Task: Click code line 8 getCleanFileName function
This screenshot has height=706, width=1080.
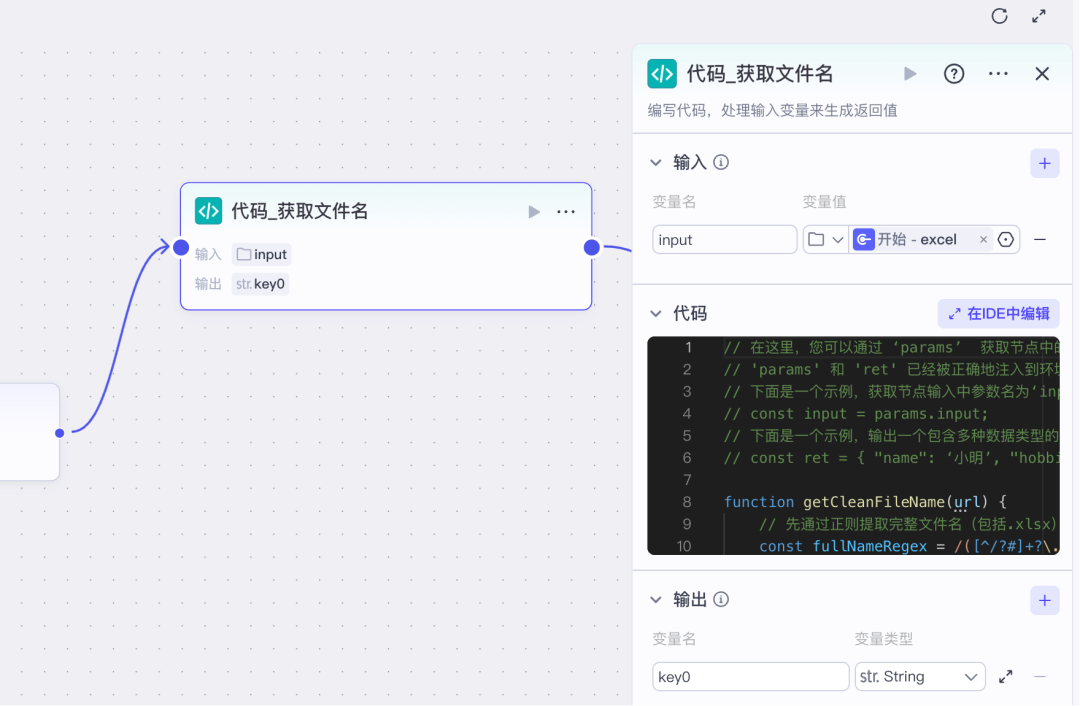Action: [865, 502]
